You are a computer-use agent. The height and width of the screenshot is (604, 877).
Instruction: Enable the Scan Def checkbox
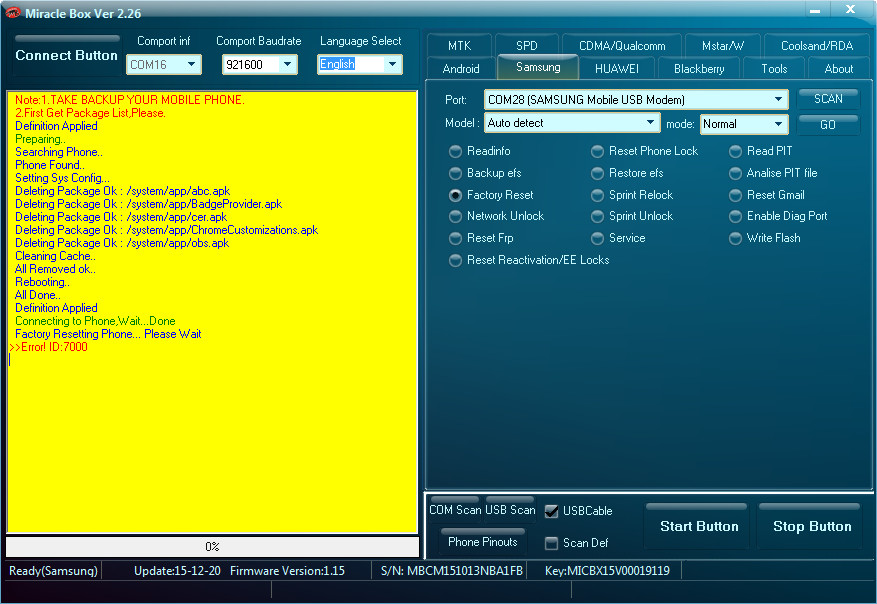click(x=552, y=543)
